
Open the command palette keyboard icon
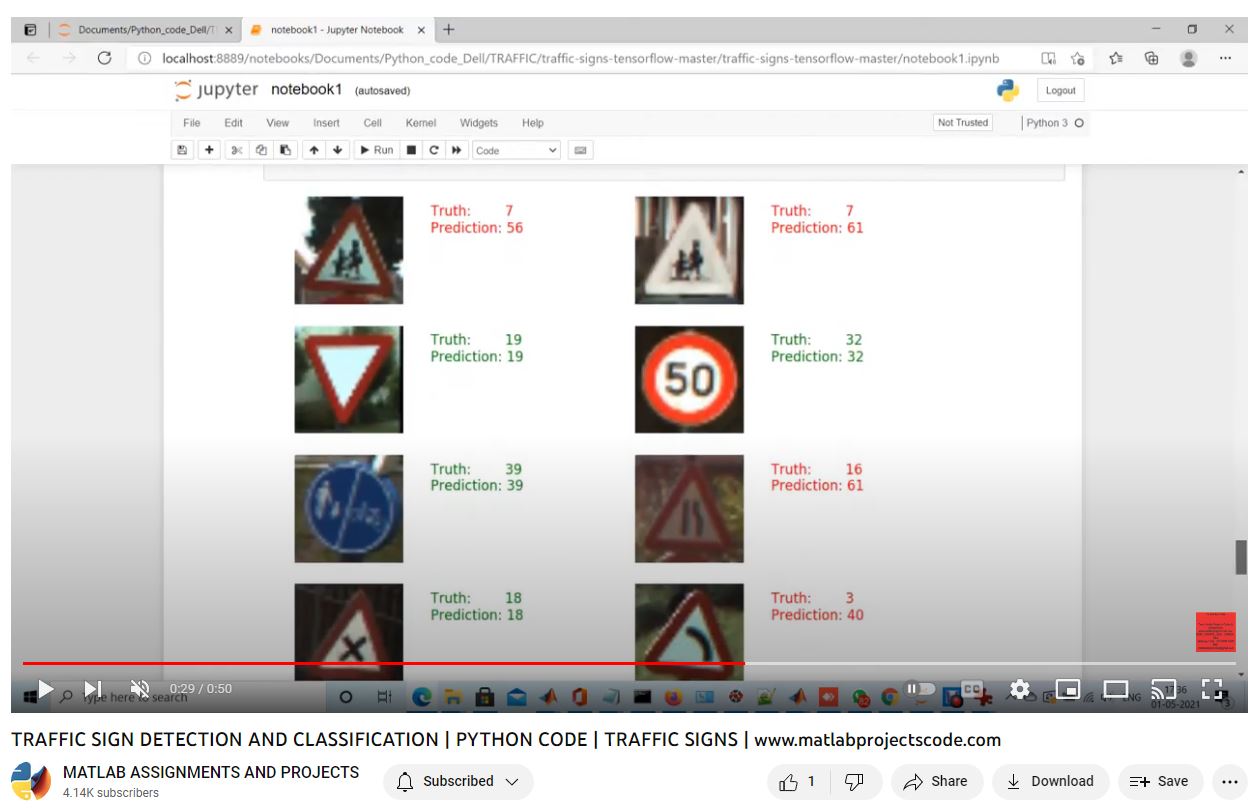[x=580, y=150]
